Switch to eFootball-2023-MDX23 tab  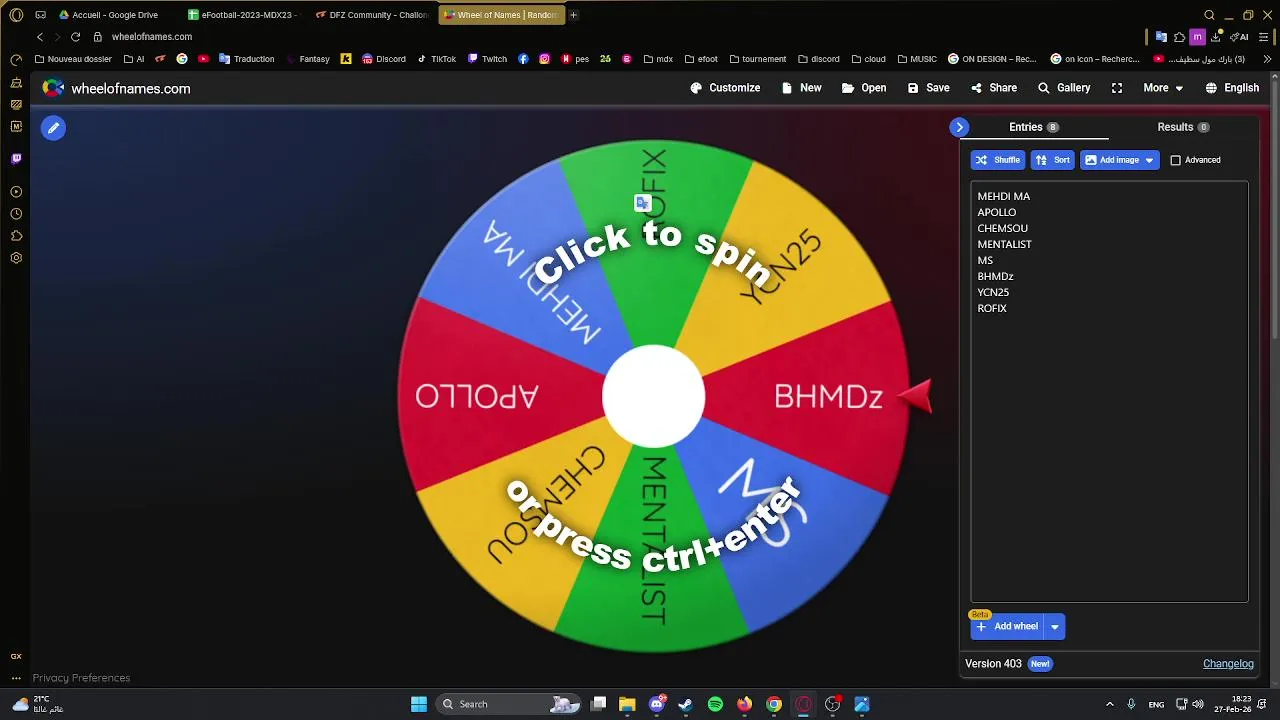point(244,15)
